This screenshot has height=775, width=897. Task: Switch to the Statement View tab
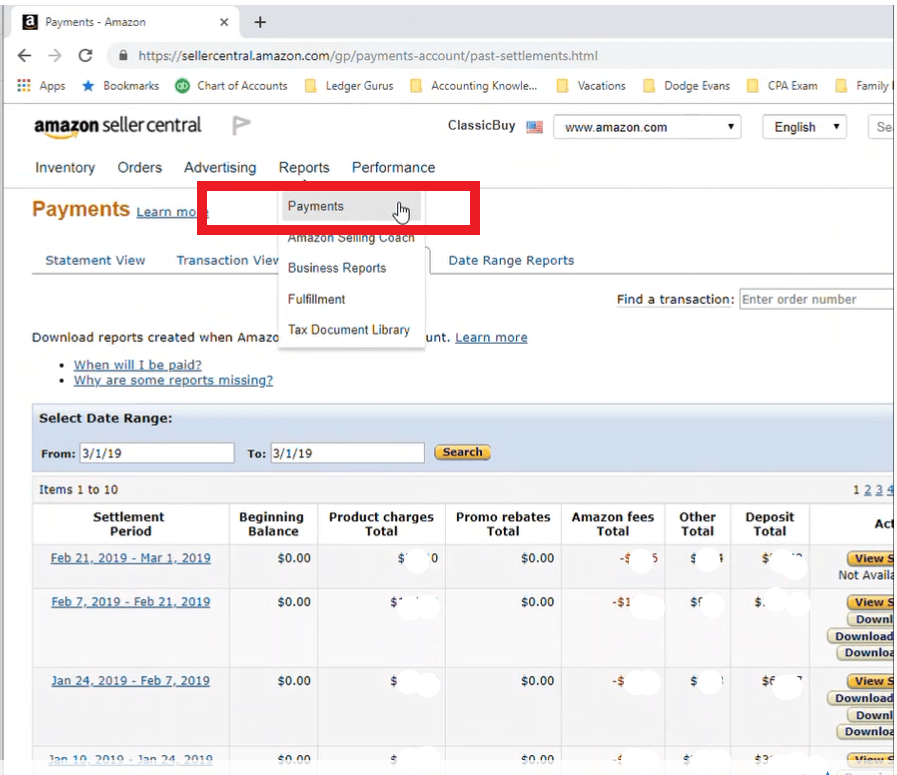(x=95, y=261)
